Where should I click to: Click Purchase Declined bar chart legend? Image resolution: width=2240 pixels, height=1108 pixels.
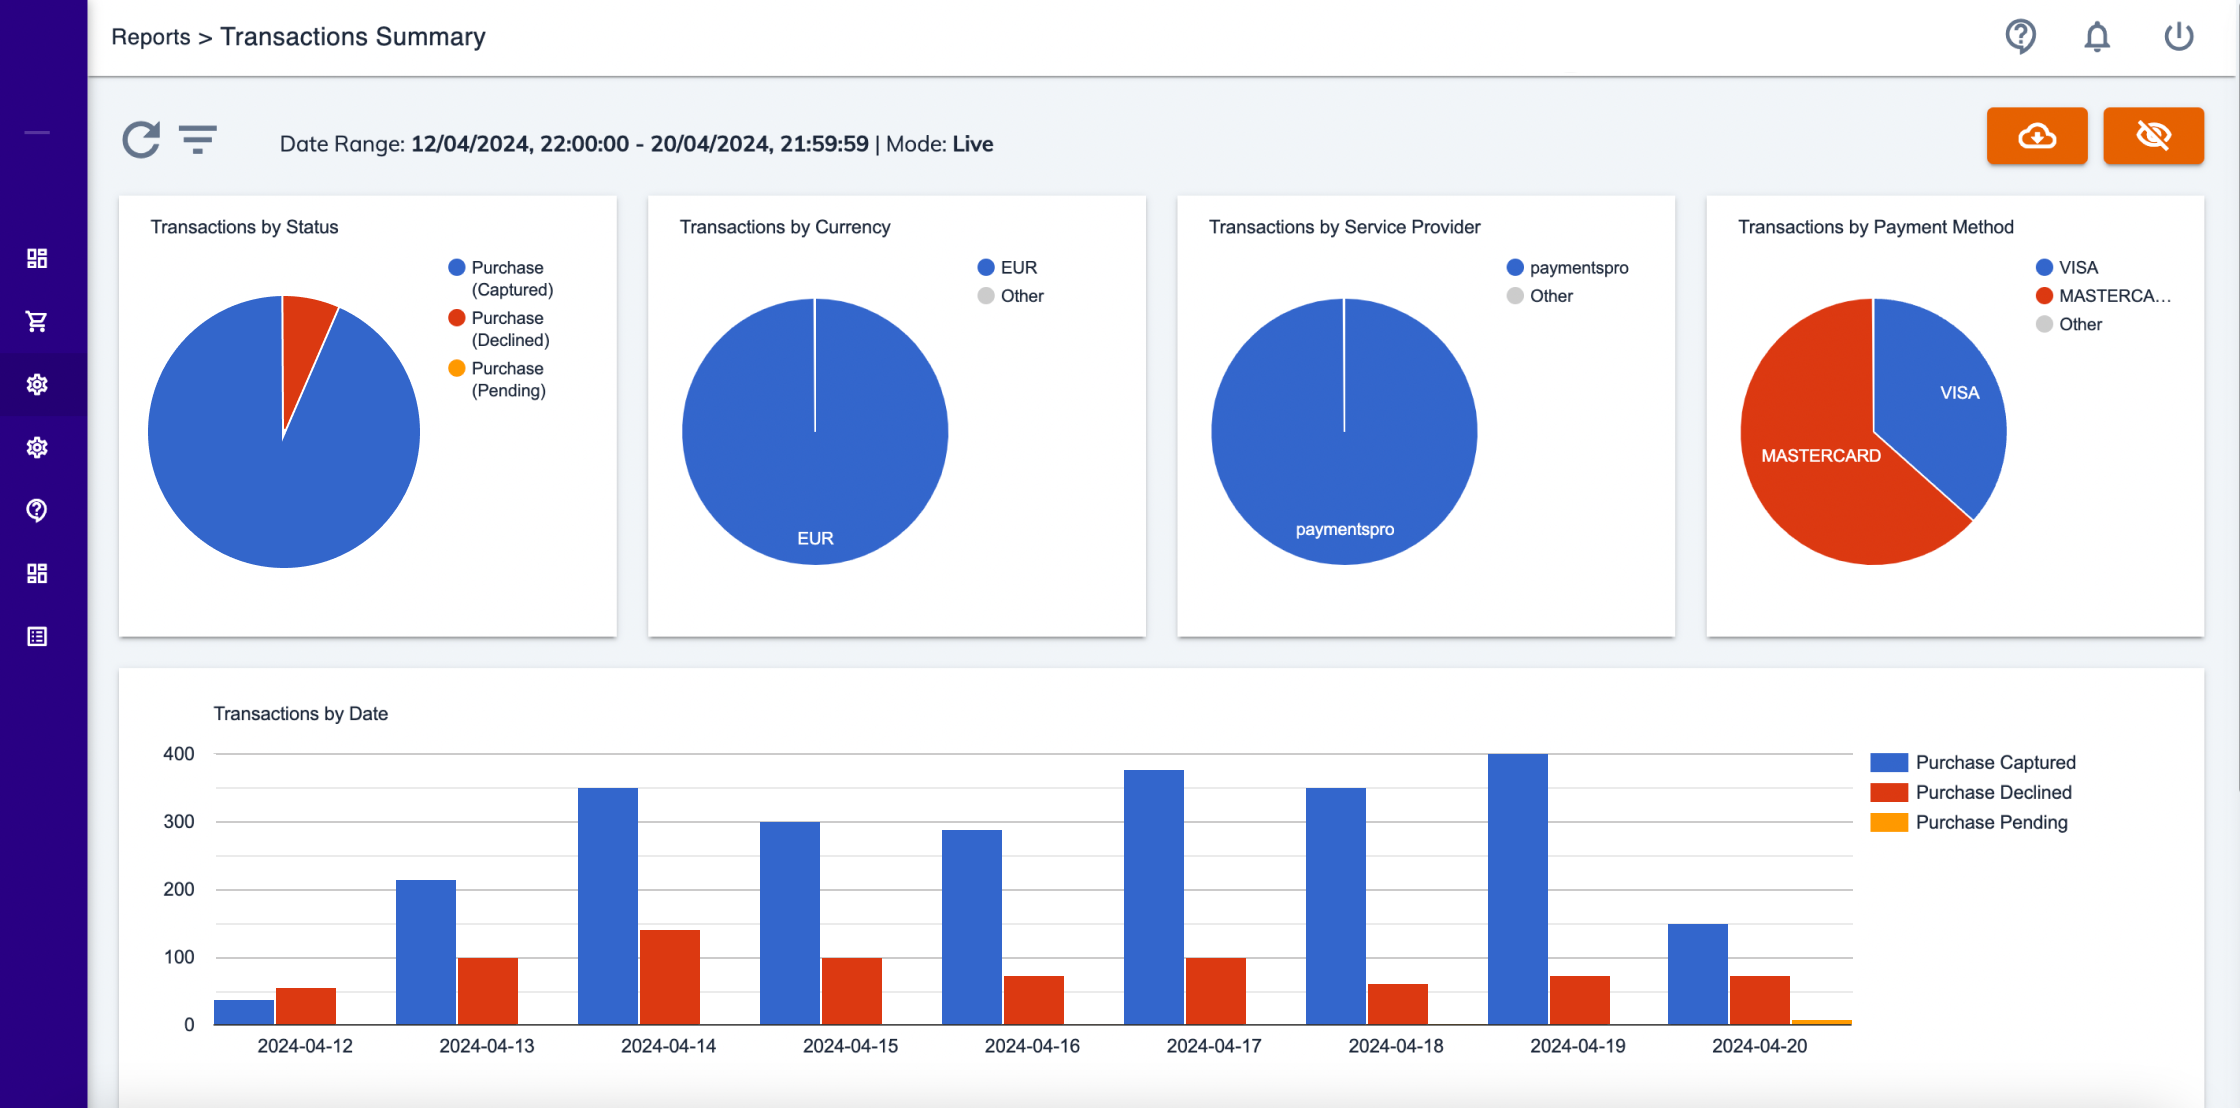(1970, 792)
